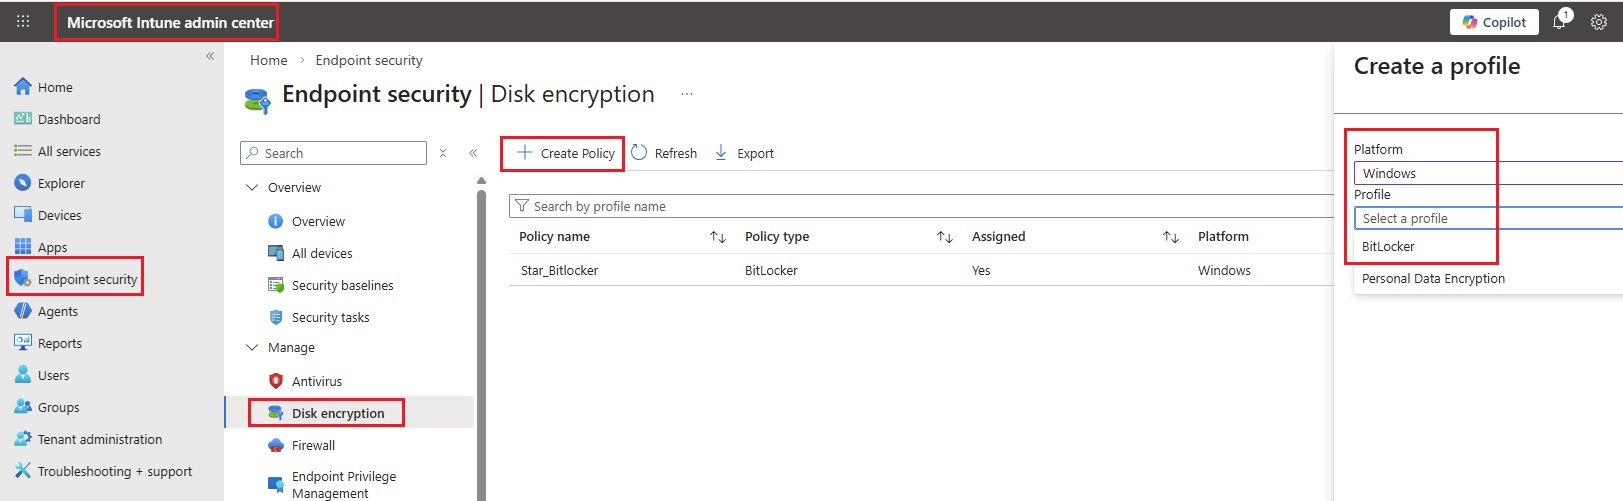Image resolution: width=1623 pixels, height=501 pixels.
Task: Select Disk encryption in the Manage menu
Action: click(337, 413)
